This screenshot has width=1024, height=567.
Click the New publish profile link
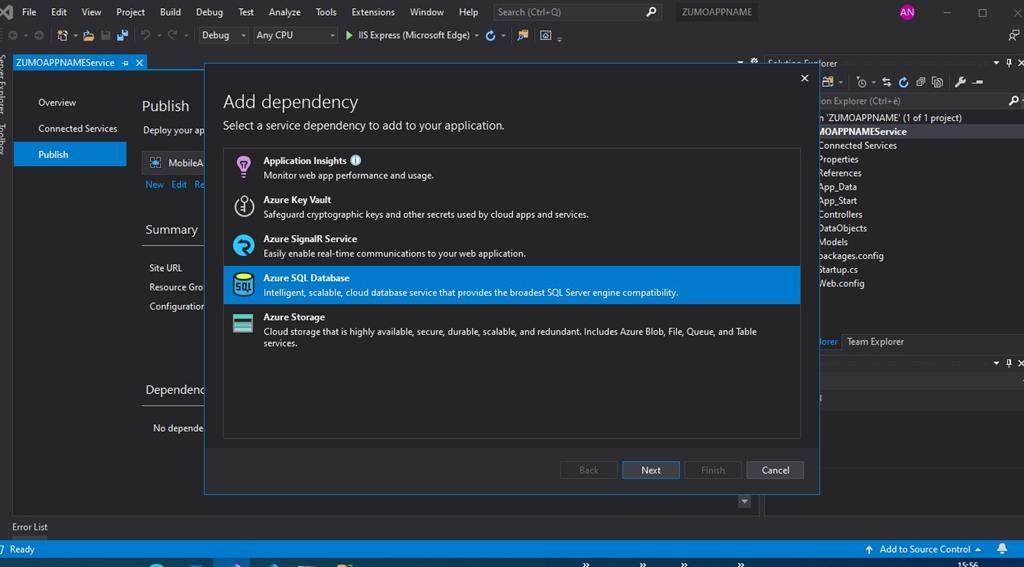point(155,185)
